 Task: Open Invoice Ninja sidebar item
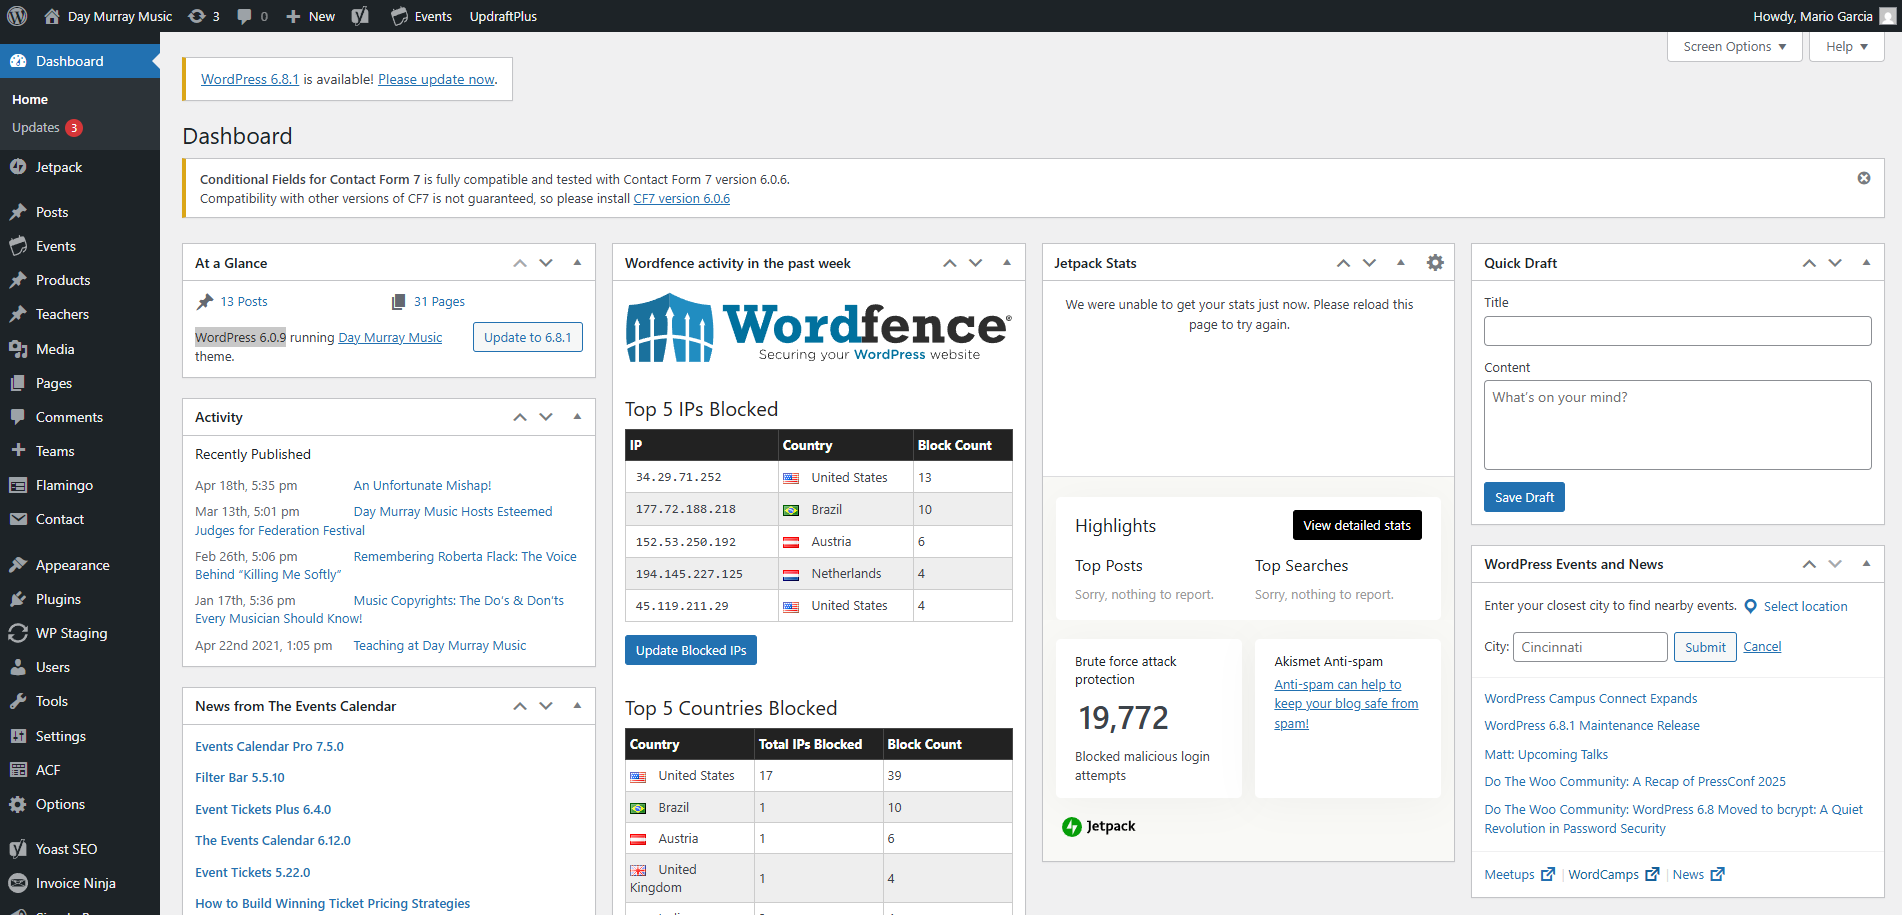(x=80, y=883)
